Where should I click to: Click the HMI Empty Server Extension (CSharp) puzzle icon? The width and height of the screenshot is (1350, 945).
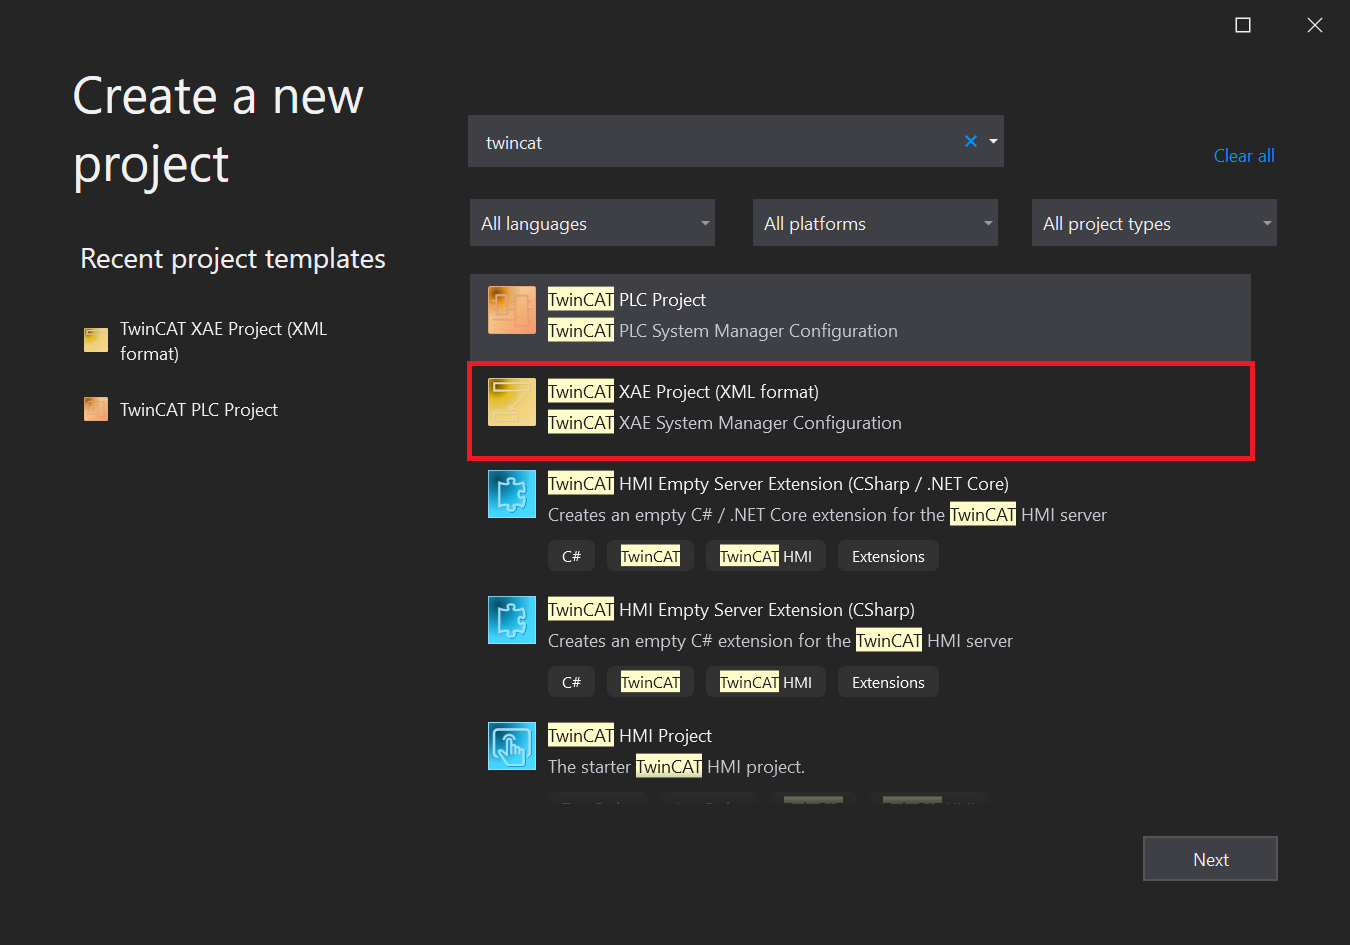point(511,620)
